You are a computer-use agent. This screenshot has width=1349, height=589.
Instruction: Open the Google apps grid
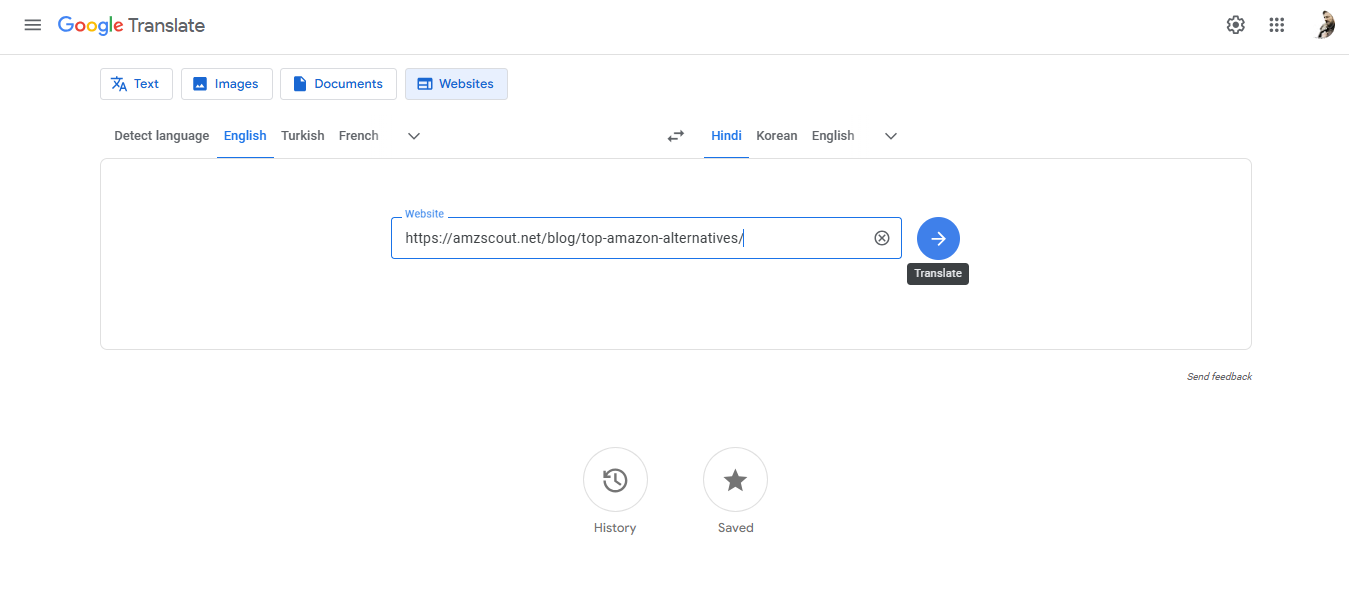(x=1276, y=24)
